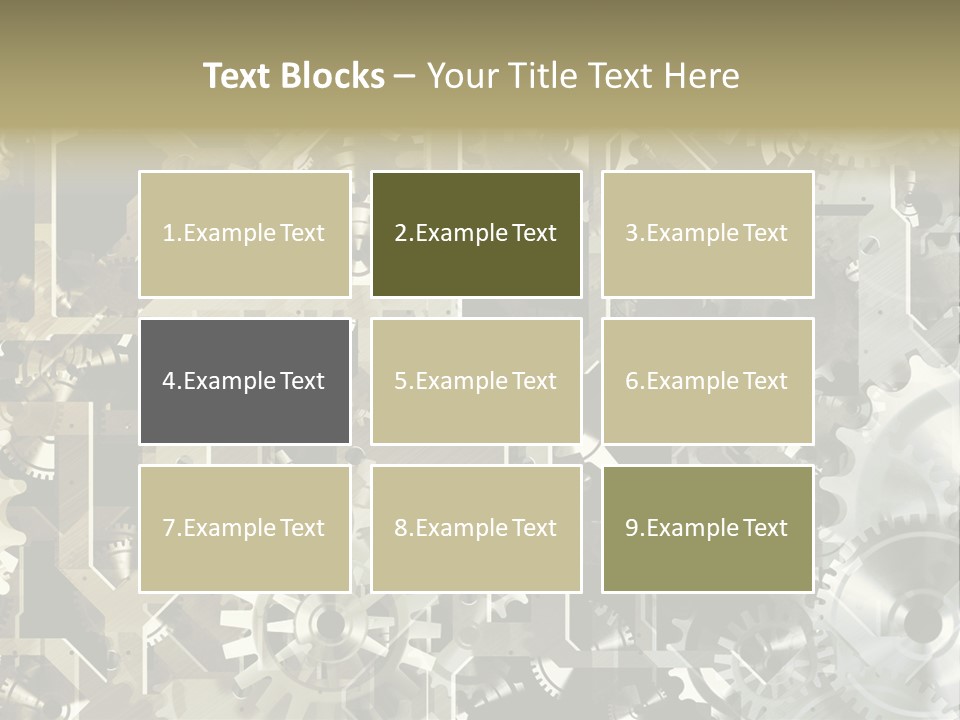The height and width of the screenshot is (720, 960).
Task: Click the green "9.Example Text" block
Action: pos(707,528)
